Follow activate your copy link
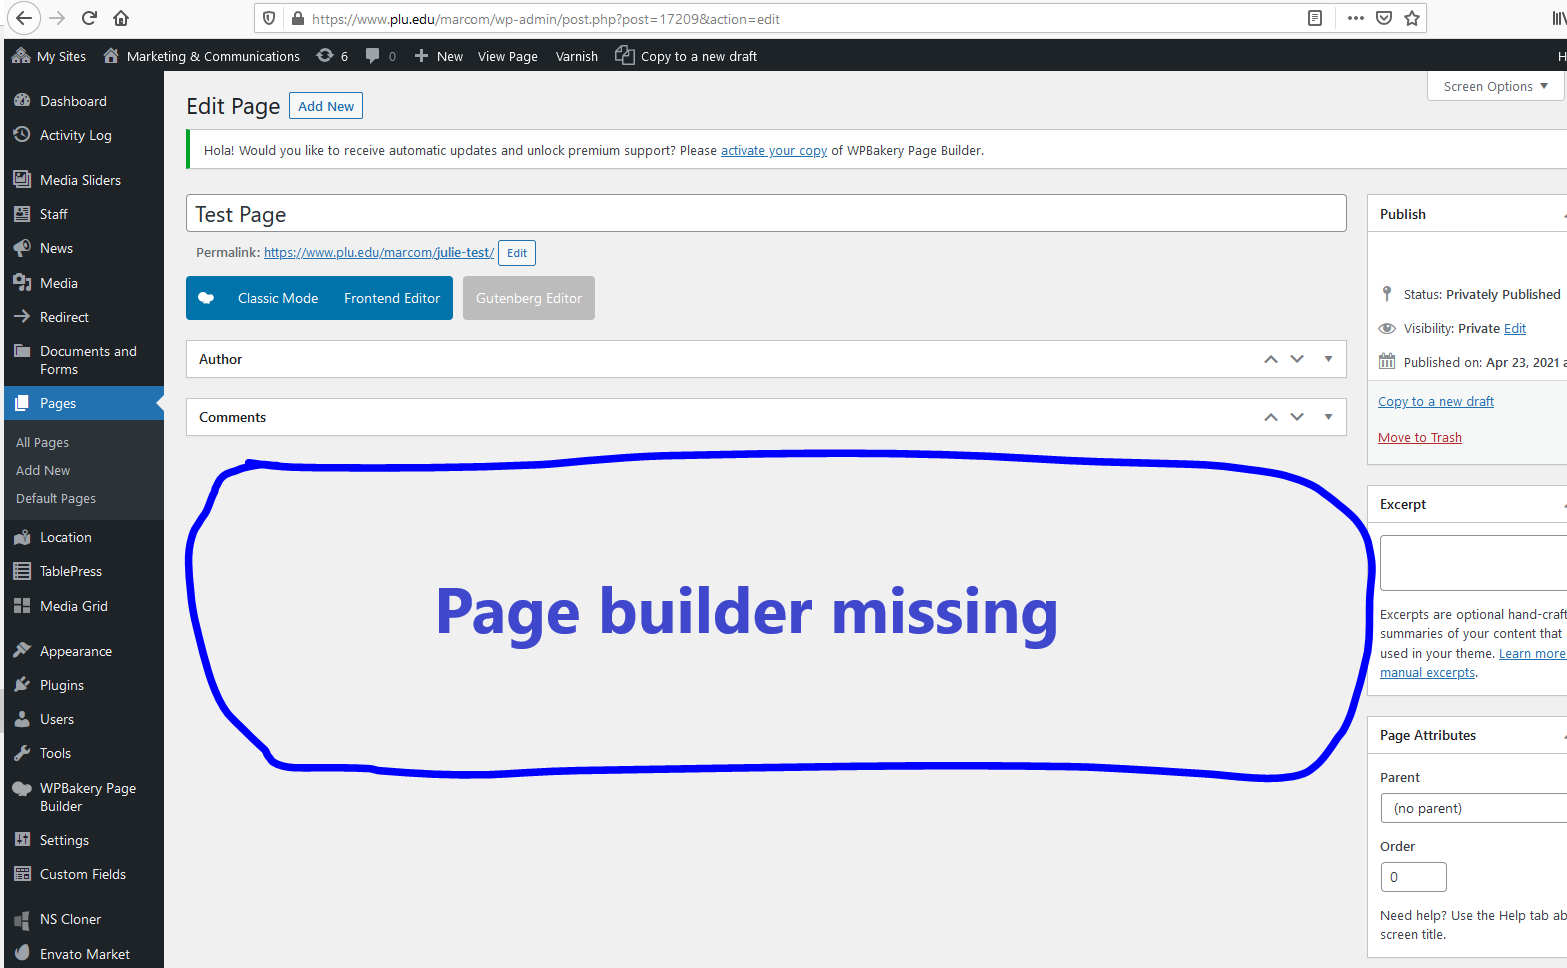The image size is (1567, 968). pyautogui.click(x=774, y=150)
